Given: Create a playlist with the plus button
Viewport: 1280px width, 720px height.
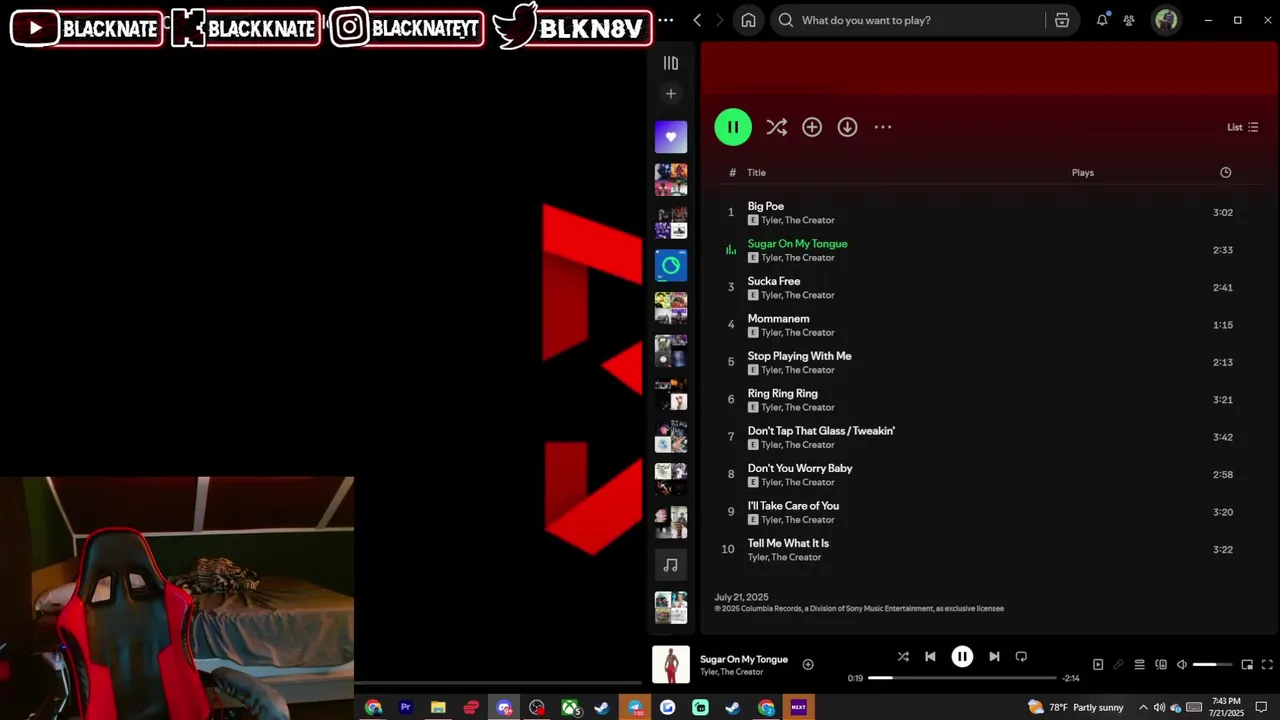Looking at the screenshot, I should [x=671, y=94].
